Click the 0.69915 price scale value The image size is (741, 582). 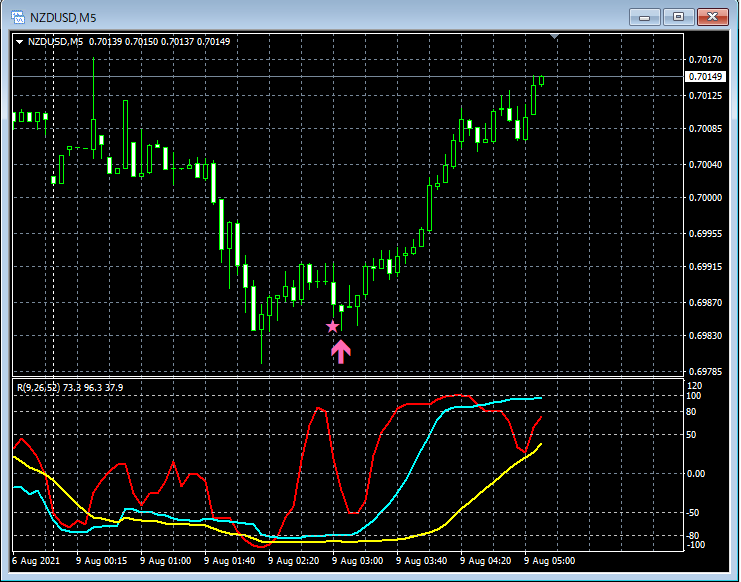click(706, 266)
